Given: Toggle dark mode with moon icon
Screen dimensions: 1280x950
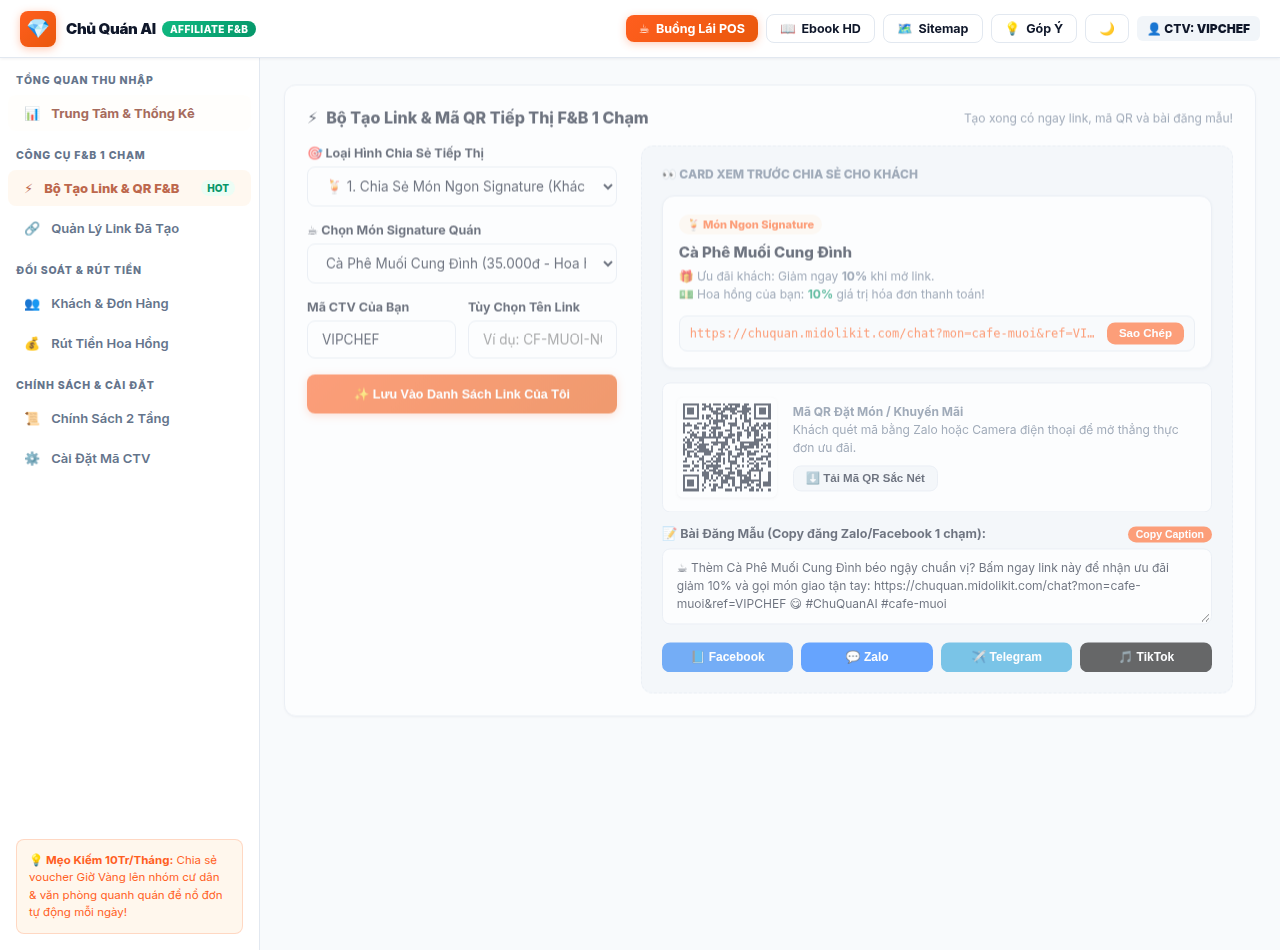Looking at the screenshot, I should click(x=1107, y=29).
